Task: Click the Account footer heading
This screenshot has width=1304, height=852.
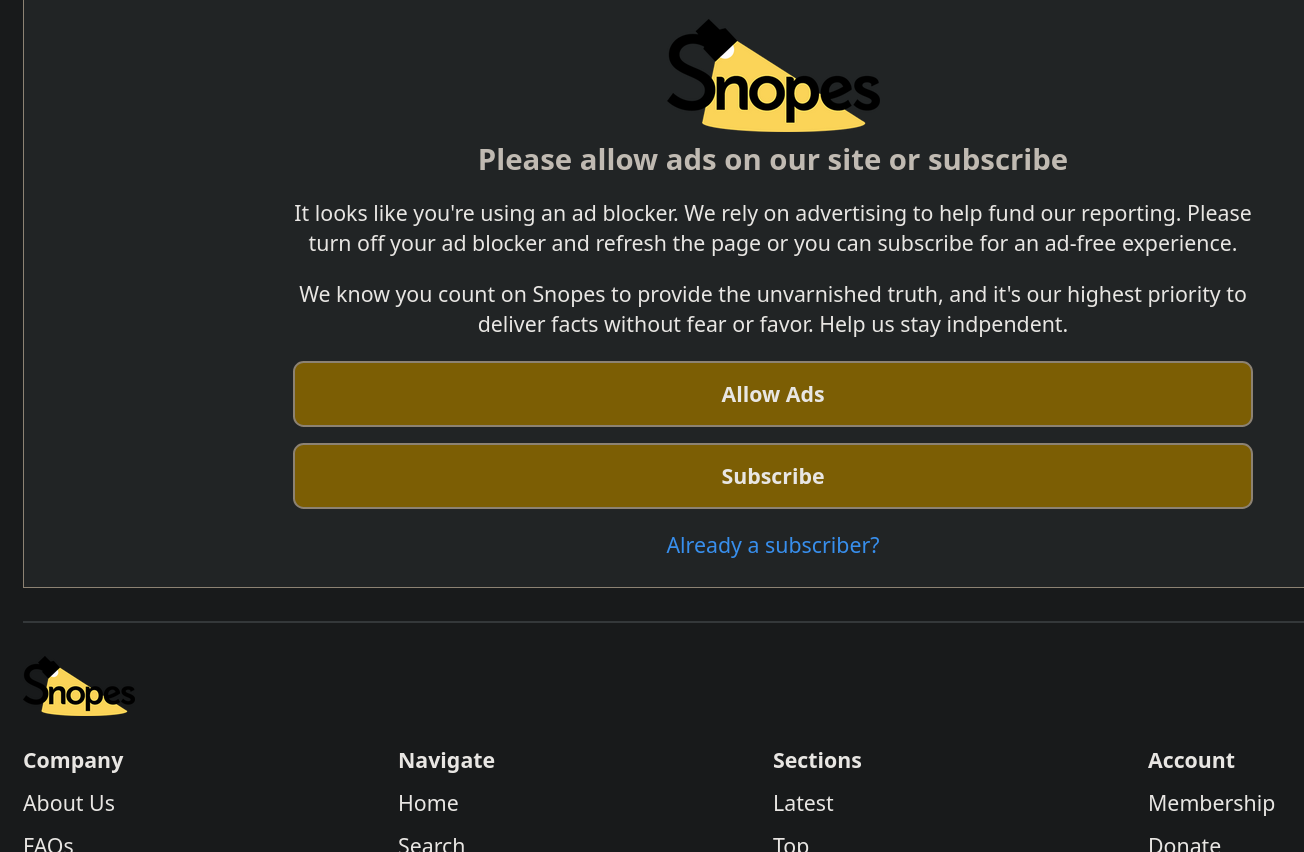Action: [1191, 760]
